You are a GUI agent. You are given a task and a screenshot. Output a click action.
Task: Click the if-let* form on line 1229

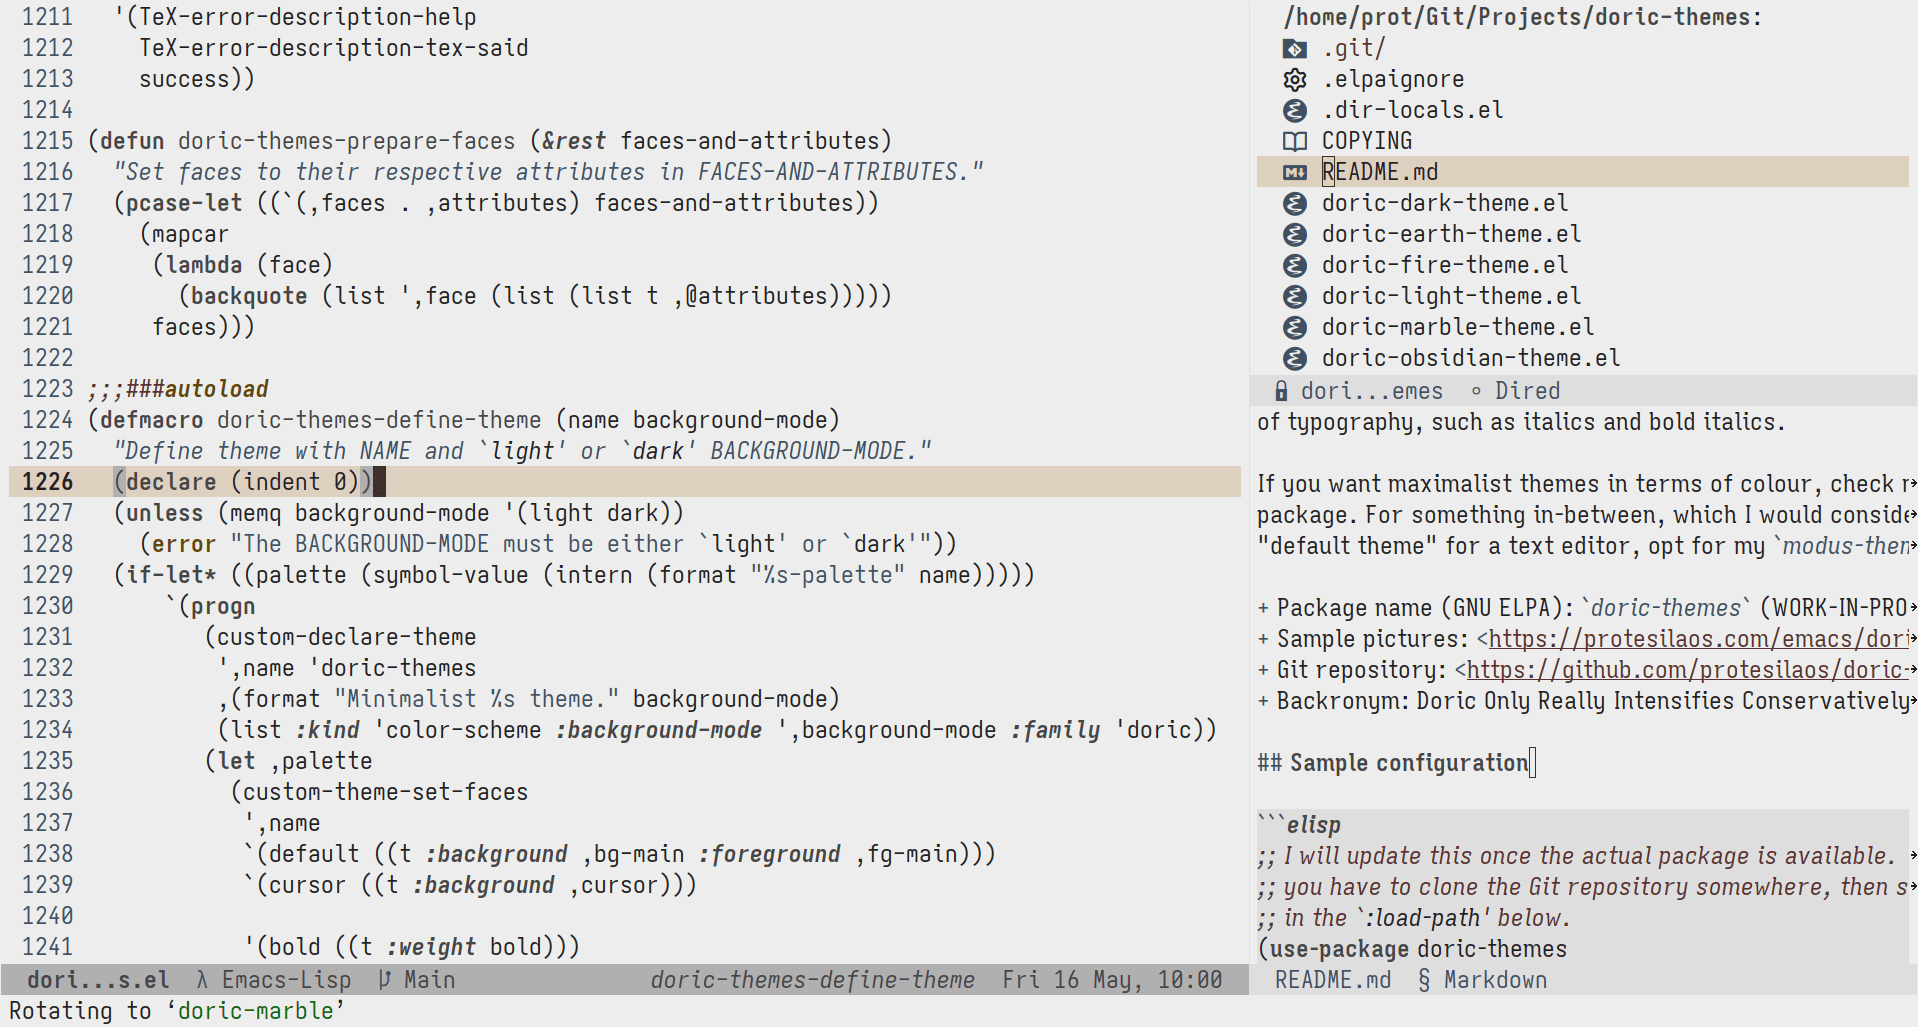click(171, 575)
